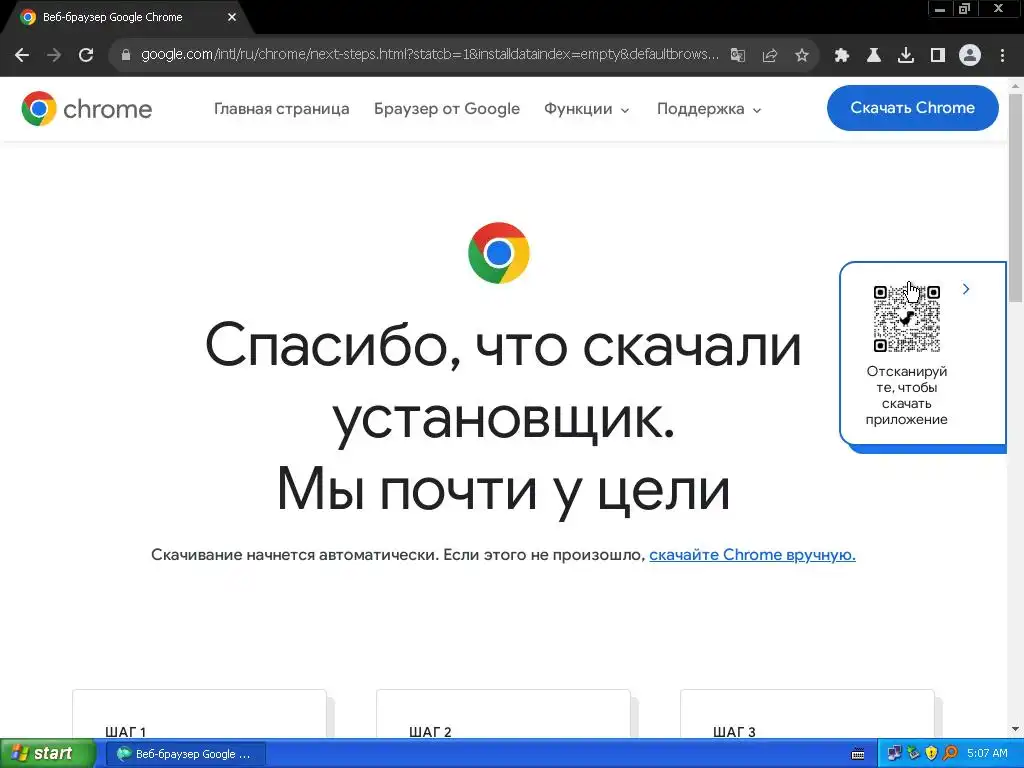1024x768 pixels.
Task: Open the translate page icon
Action: tap(737, 55)
